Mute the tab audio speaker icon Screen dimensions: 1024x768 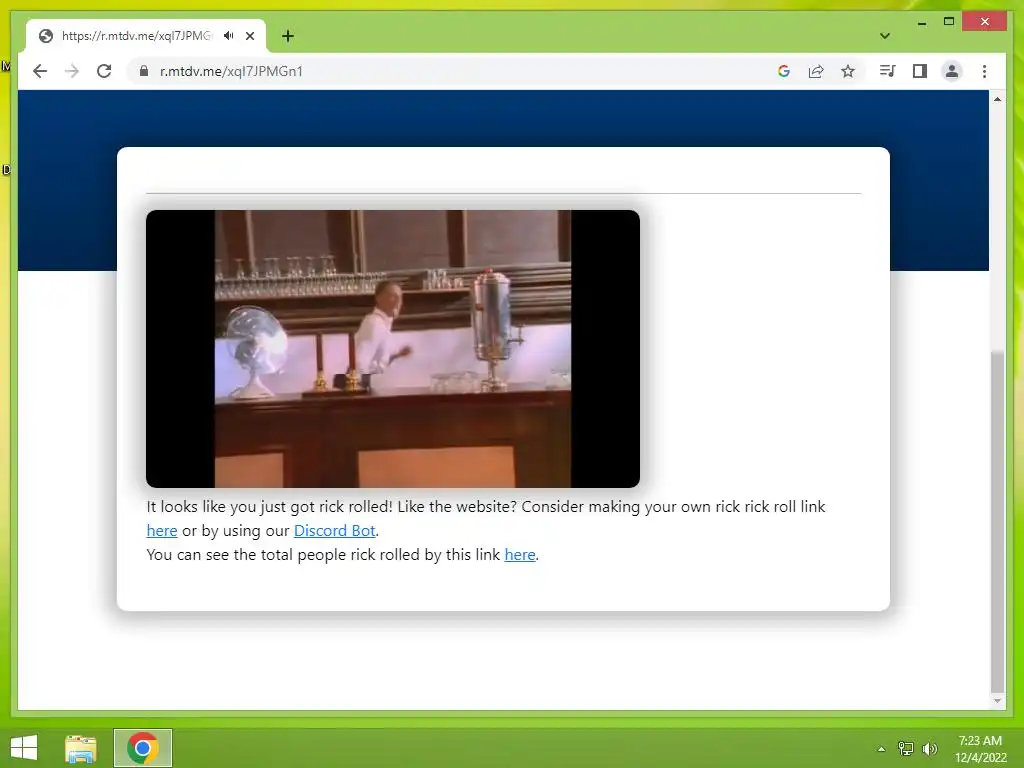229,36
